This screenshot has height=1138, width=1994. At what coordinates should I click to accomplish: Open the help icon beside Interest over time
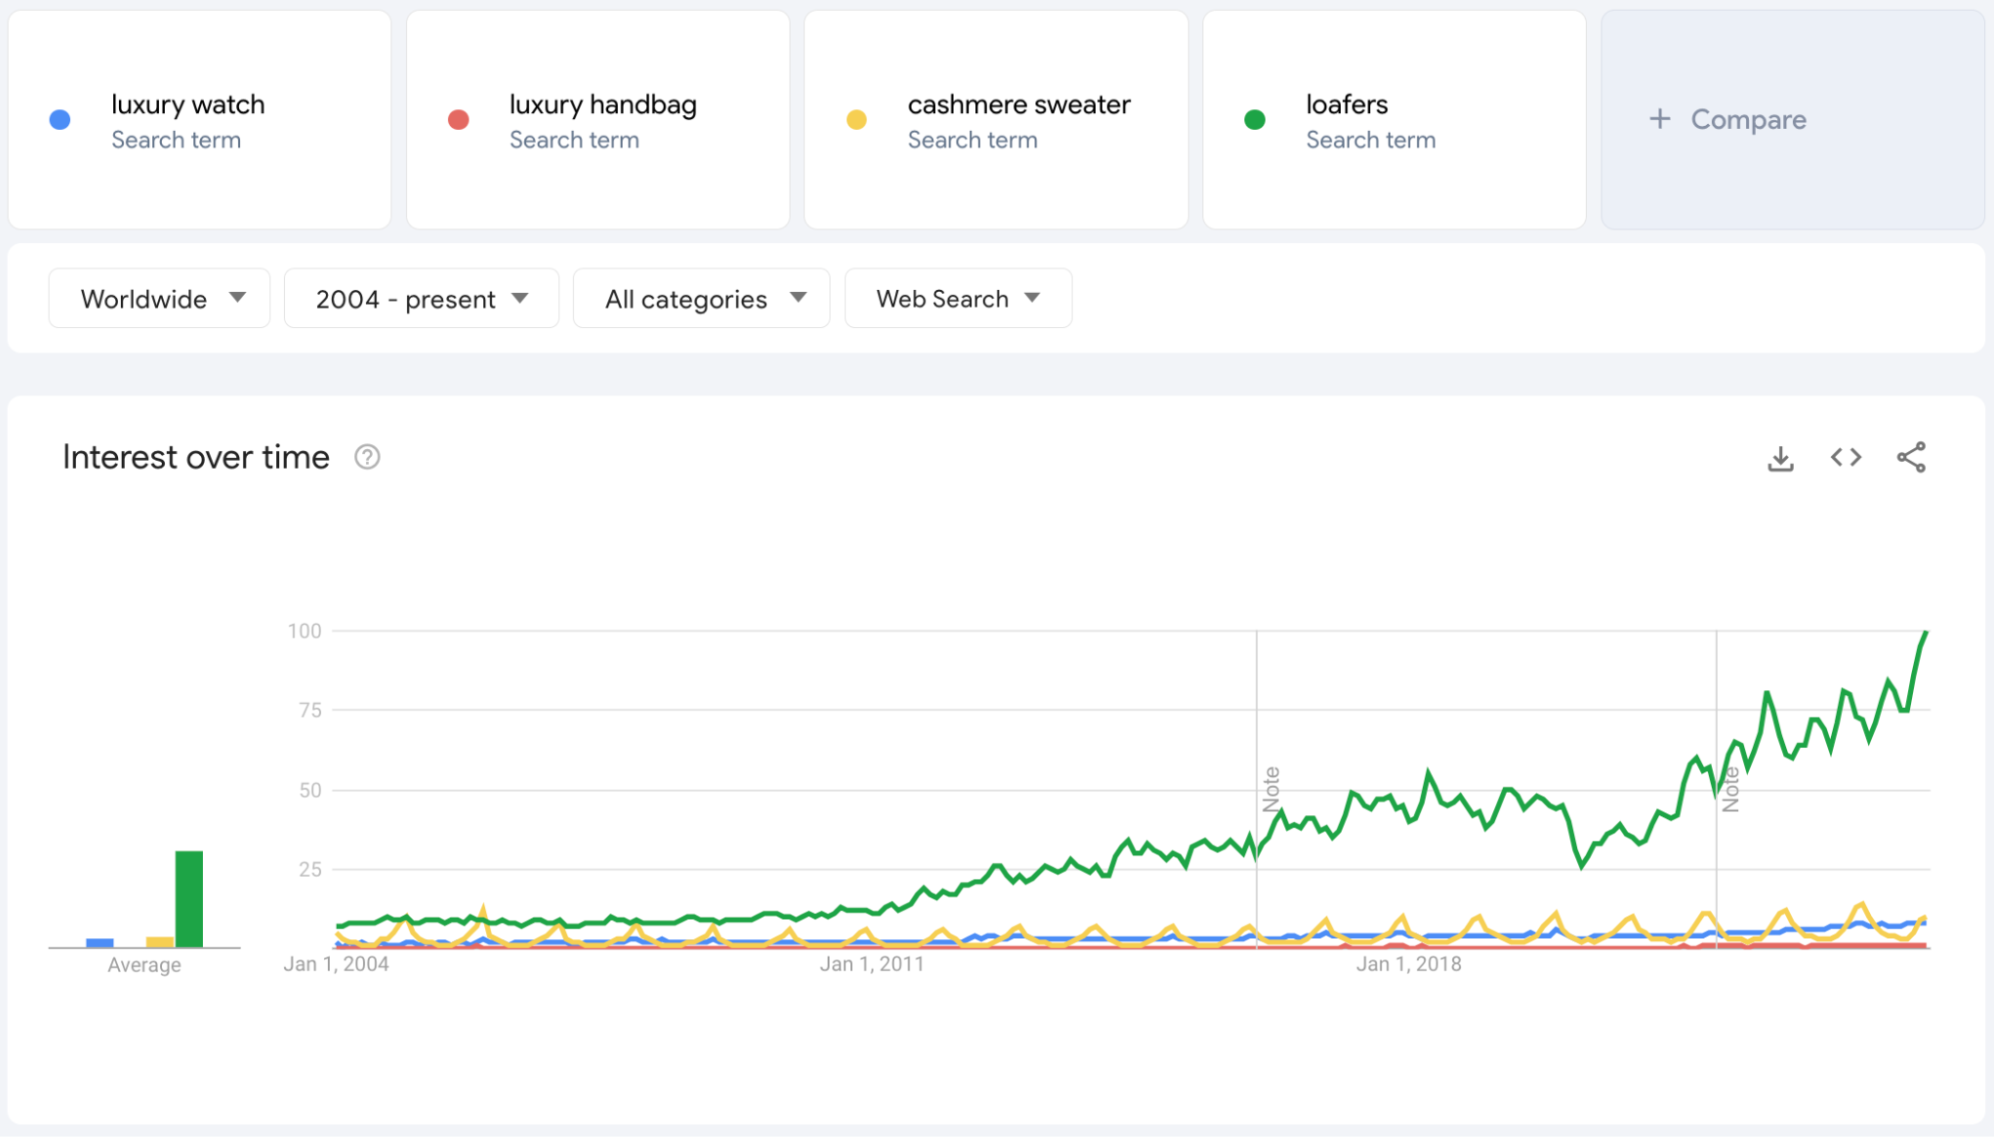(367, 457)
